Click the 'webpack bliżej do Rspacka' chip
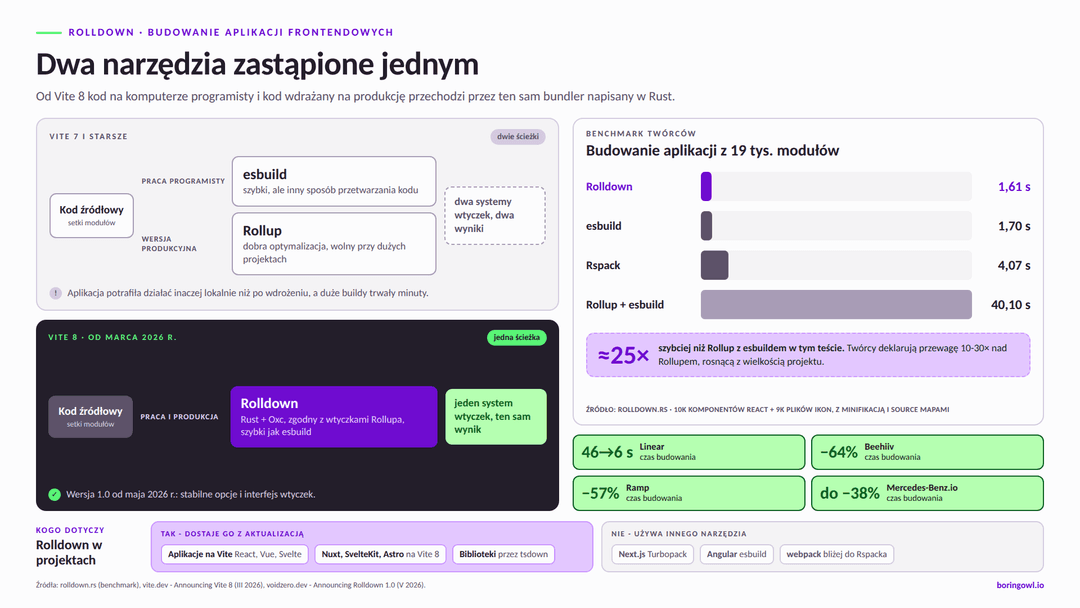 (x=837, y=554)
